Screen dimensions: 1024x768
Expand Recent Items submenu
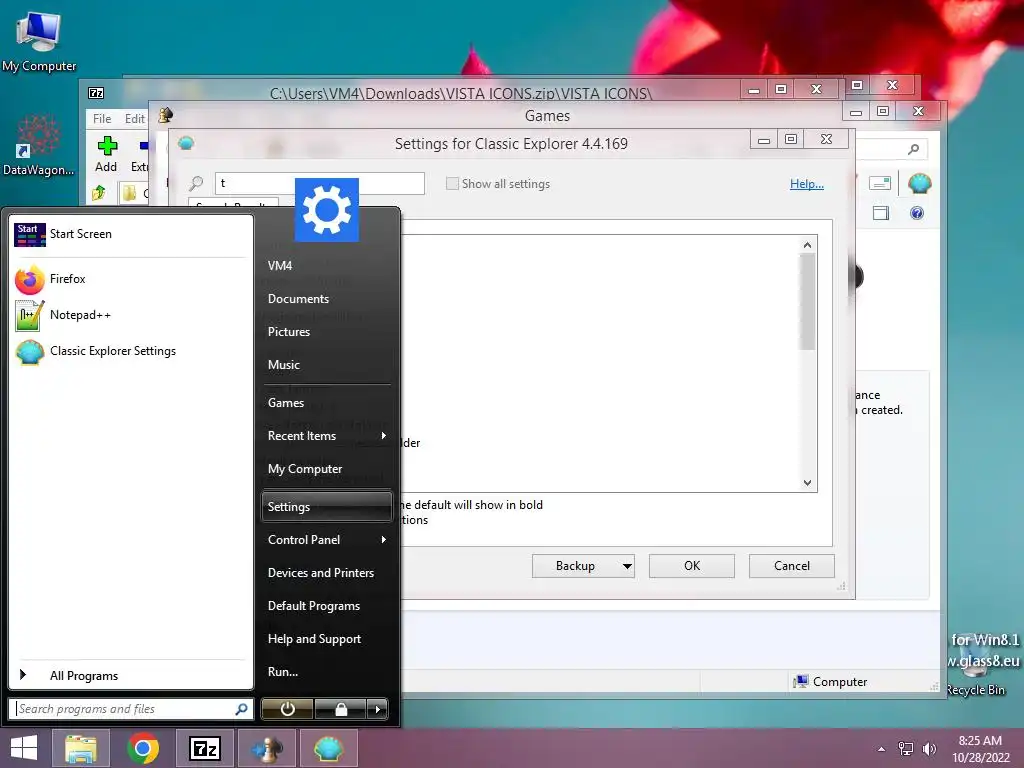(327, 436)
